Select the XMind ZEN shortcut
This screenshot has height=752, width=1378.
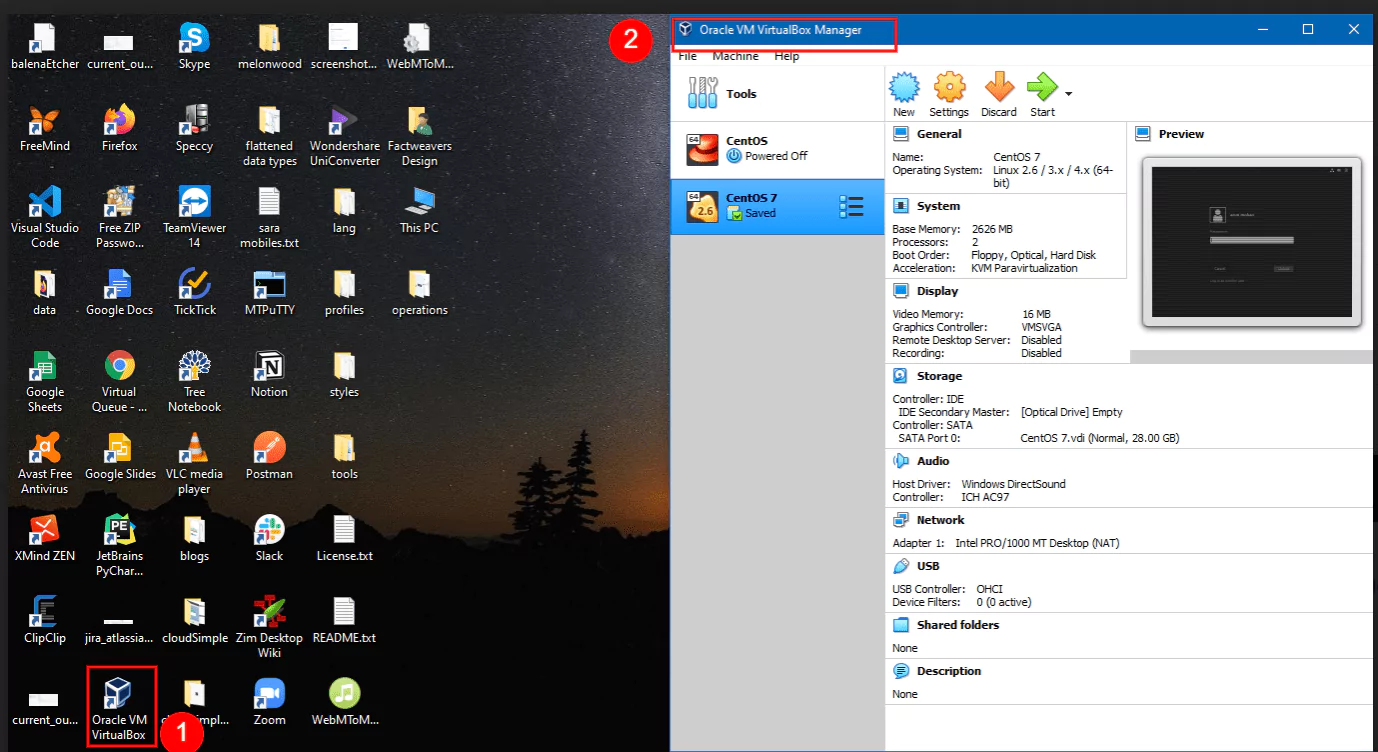tap(44, 539)
